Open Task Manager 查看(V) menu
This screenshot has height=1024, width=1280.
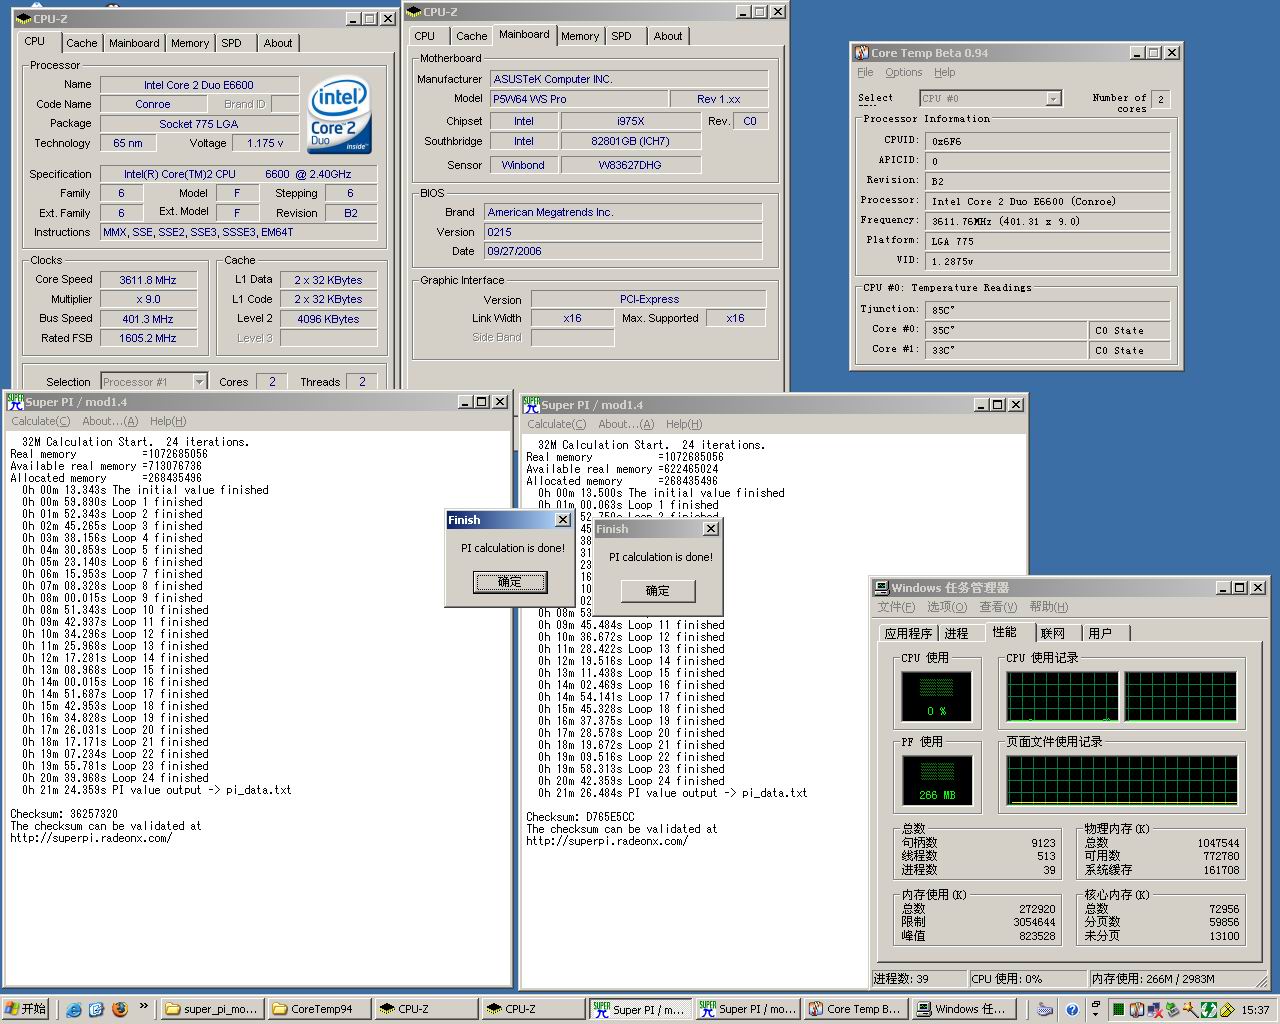coord(998,607)
